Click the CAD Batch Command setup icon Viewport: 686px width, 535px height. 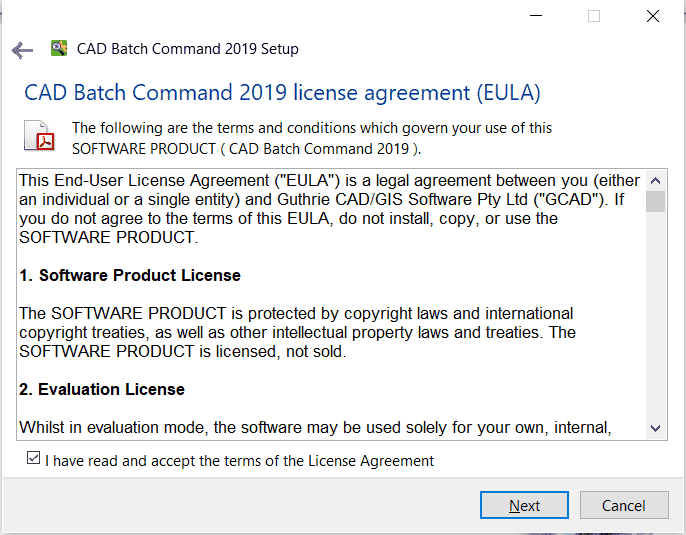[59, 48]
